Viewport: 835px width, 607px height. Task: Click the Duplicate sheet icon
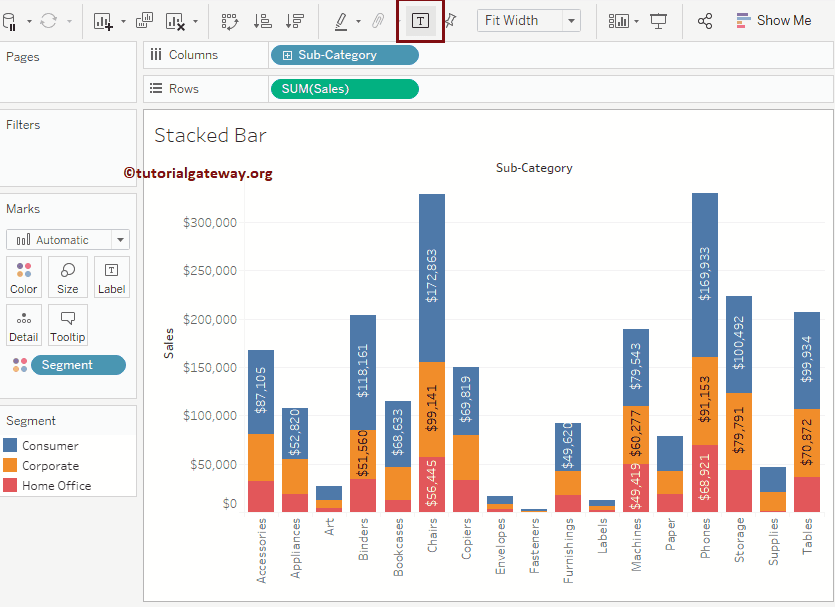coord(144,21)
